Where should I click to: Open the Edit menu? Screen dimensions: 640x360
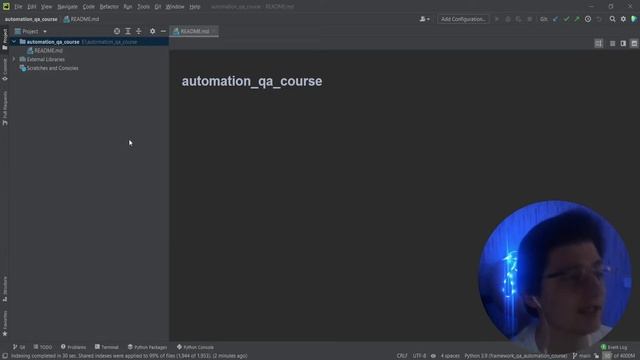[32, 7]
